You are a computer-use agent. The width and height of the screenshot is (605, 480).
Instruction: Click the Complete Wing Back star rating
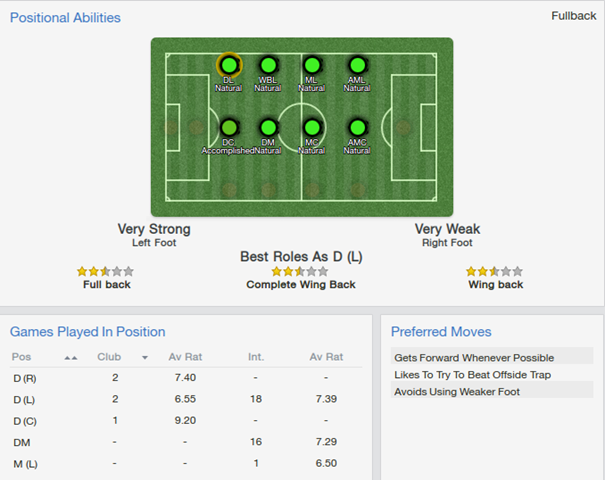pyautogui.click(x=299, y=271)
